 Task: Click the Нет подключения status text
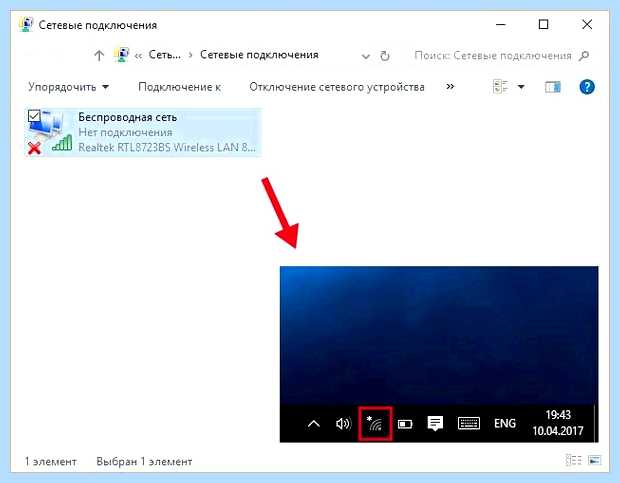point(125,132)
